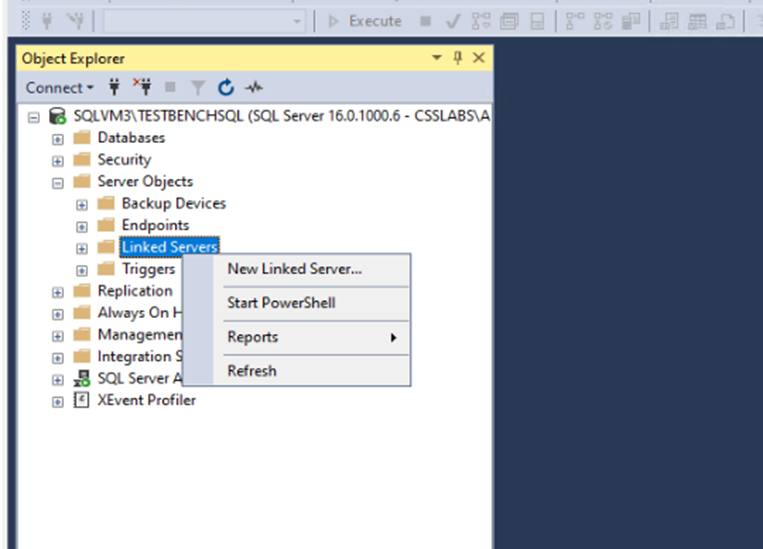This screenshot has height=549, width=763.
Task: Select the SQLVM3\TESTBENCHSQL server name
Action: [x=281, y=116]
